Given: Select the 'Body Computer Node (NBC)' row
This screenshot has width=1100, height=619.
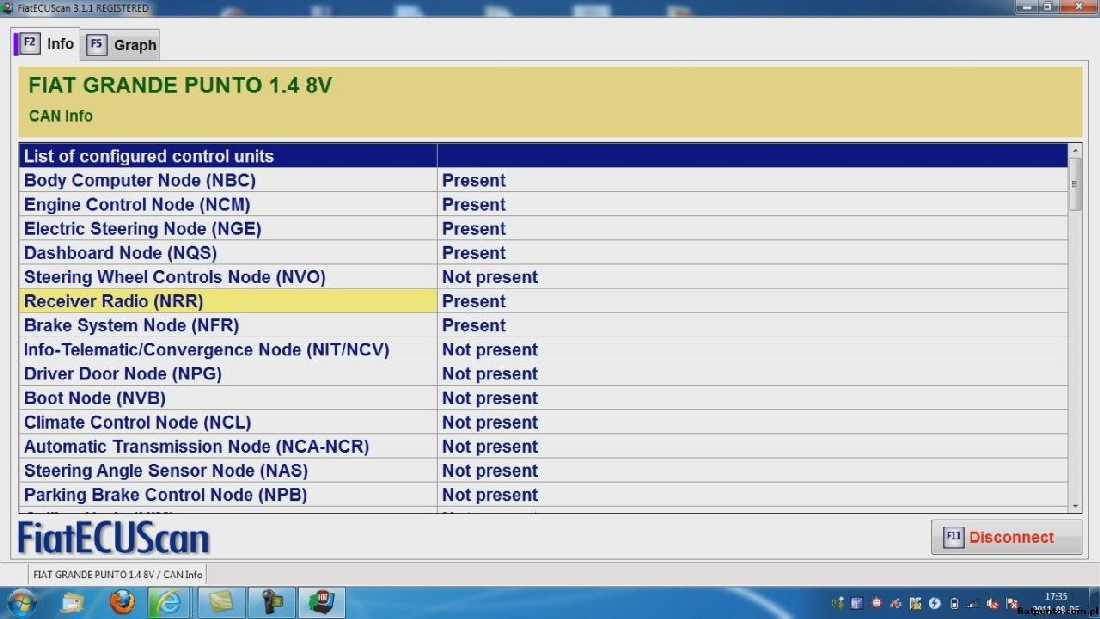Looking at the screenshot, I should point(227,180).
